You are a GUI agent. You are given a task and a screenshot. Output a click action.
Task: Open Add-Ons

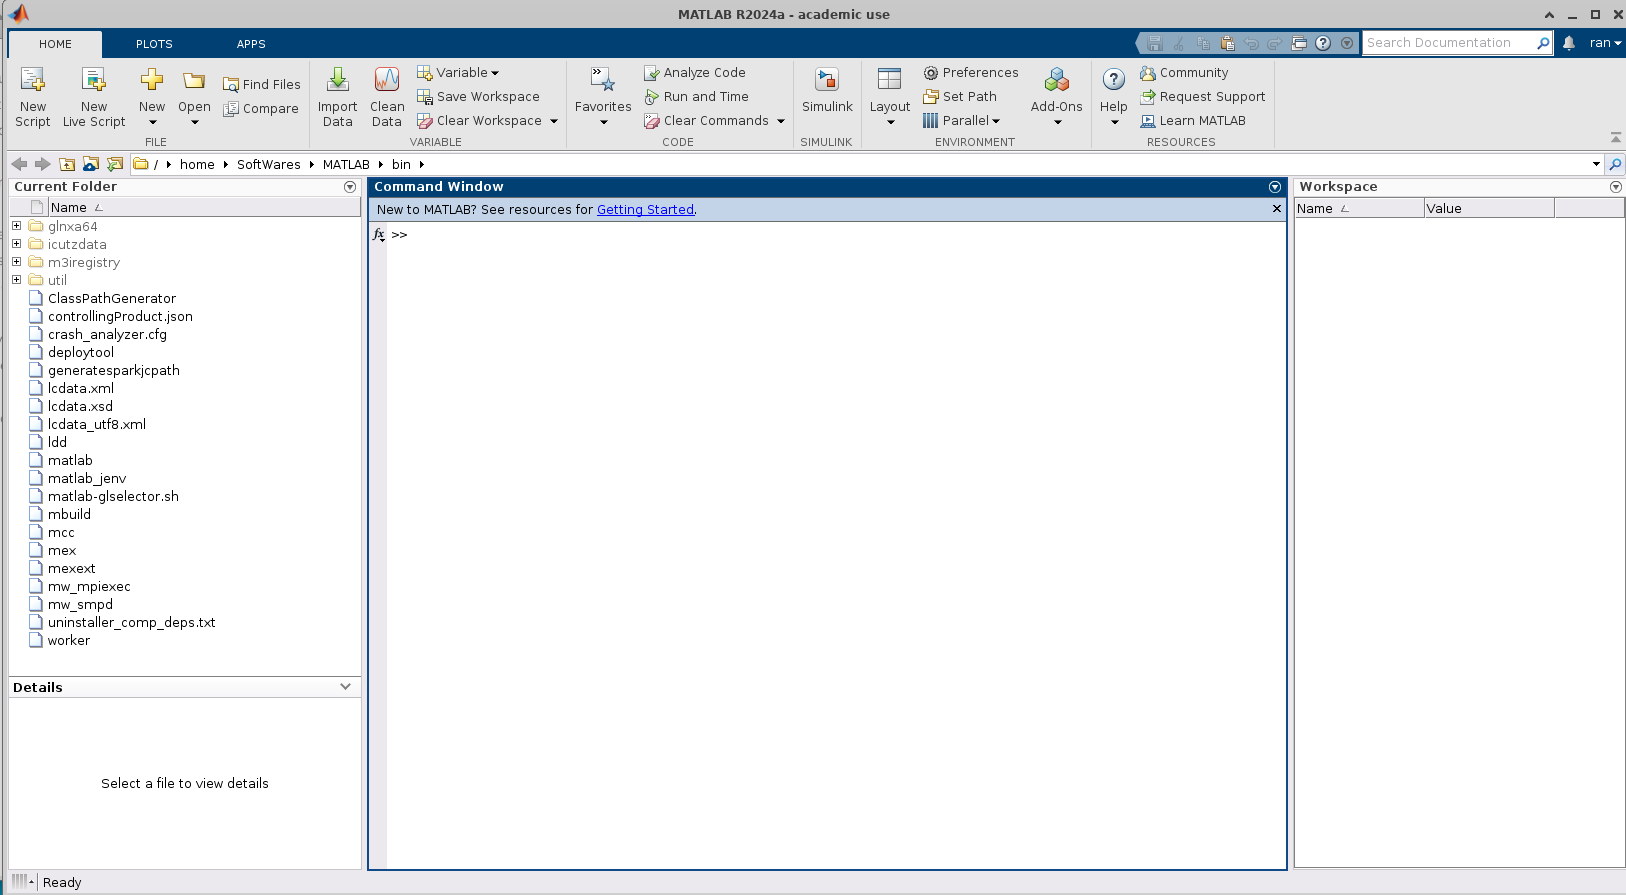click(1057, 98)
